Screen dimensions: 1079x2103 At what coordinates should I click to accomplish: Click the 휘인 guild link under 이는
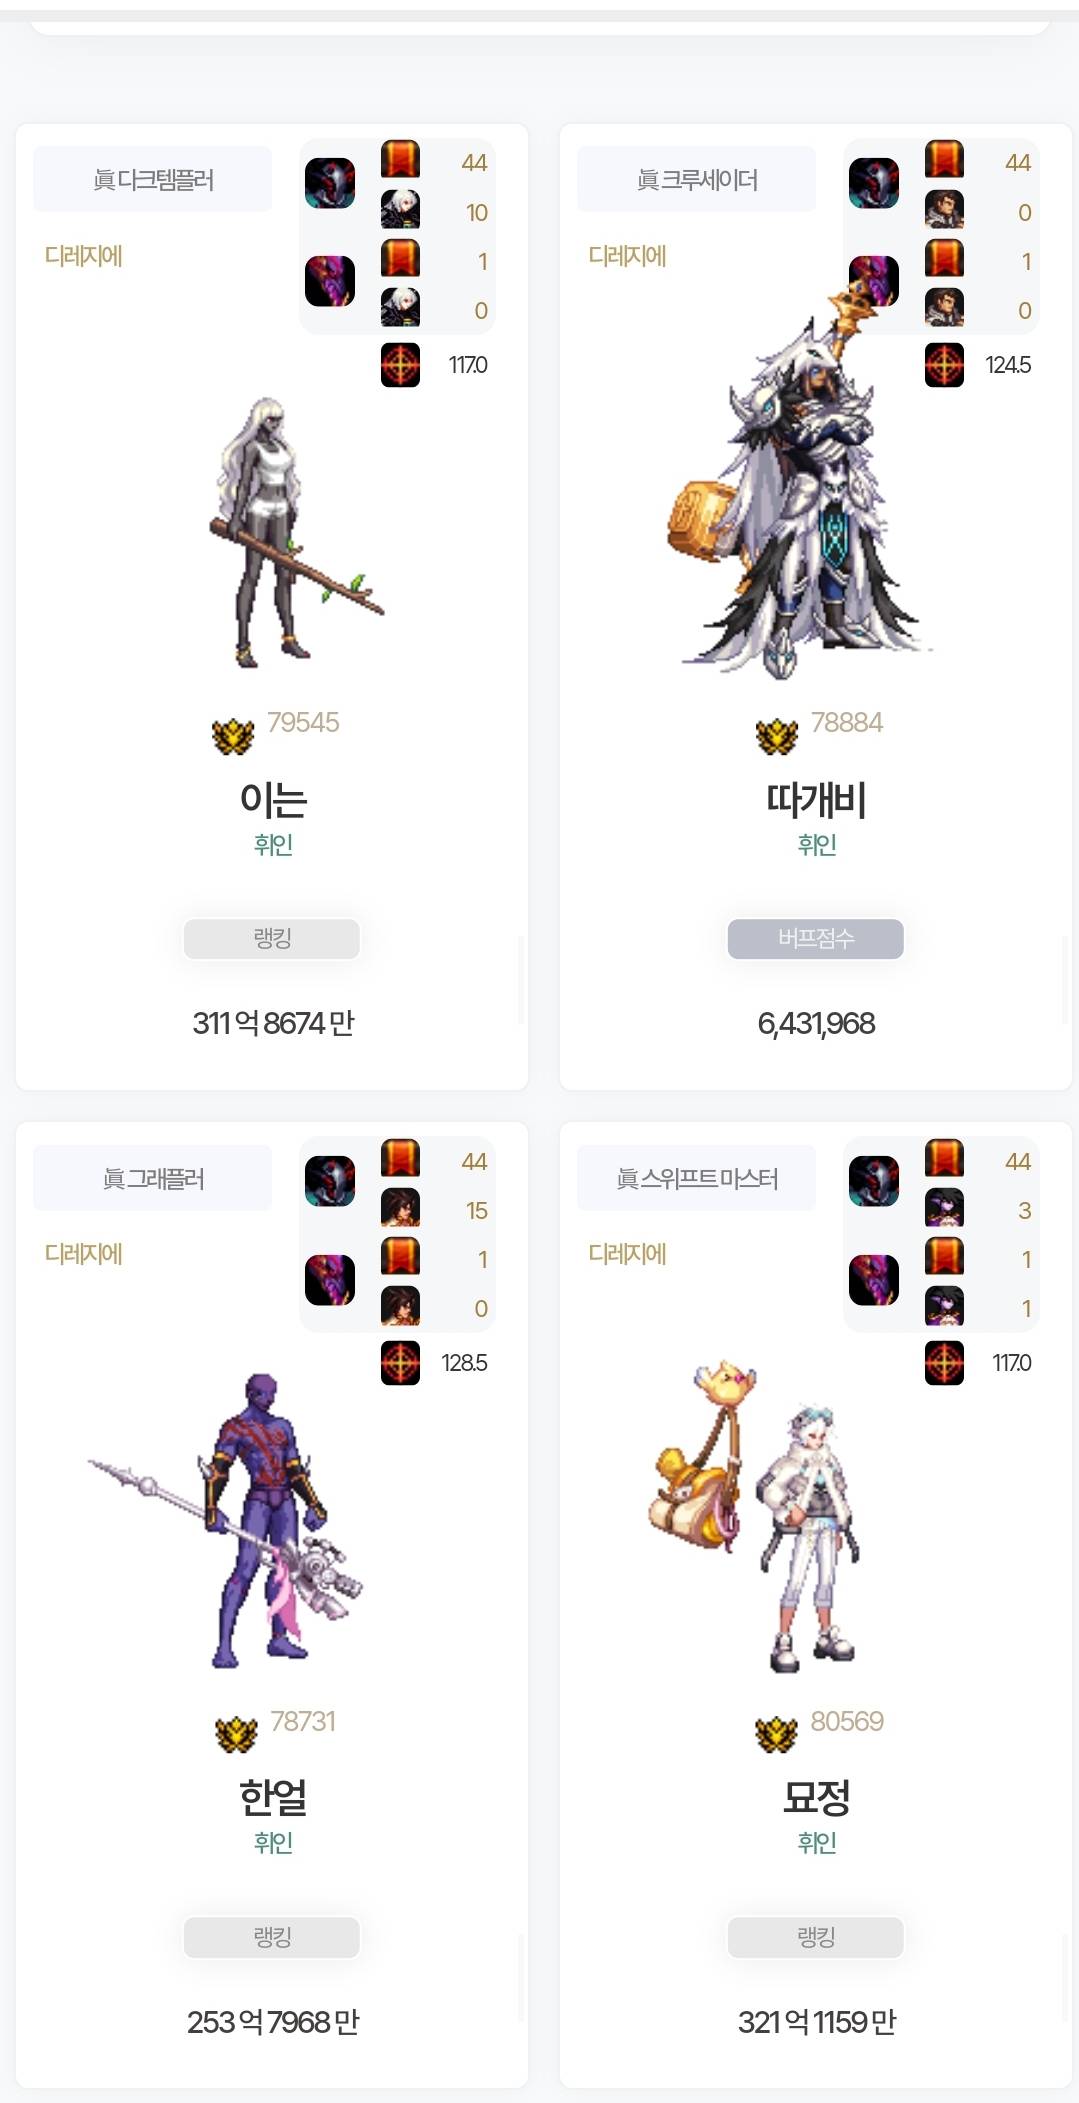point(273,845)
